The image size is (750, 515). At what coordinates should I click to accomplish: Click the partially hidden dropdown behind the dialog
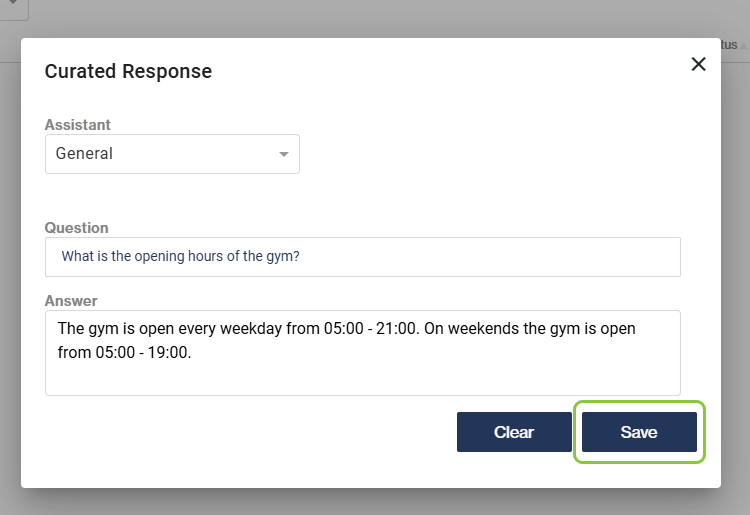(x=14, y=9)
